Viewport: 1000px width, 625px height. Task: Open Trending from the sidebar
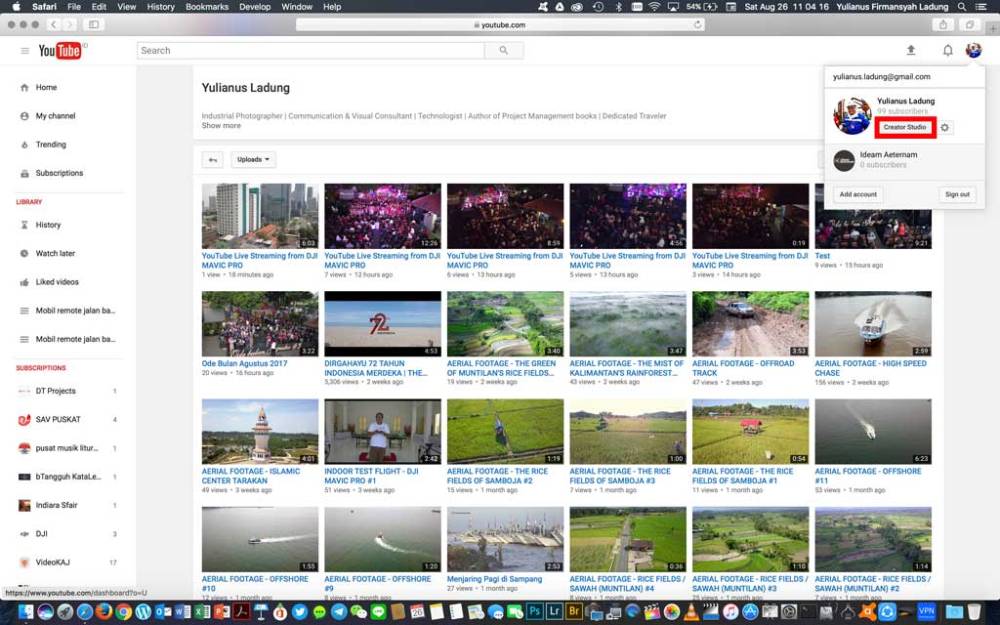click(x=50, y=144)
